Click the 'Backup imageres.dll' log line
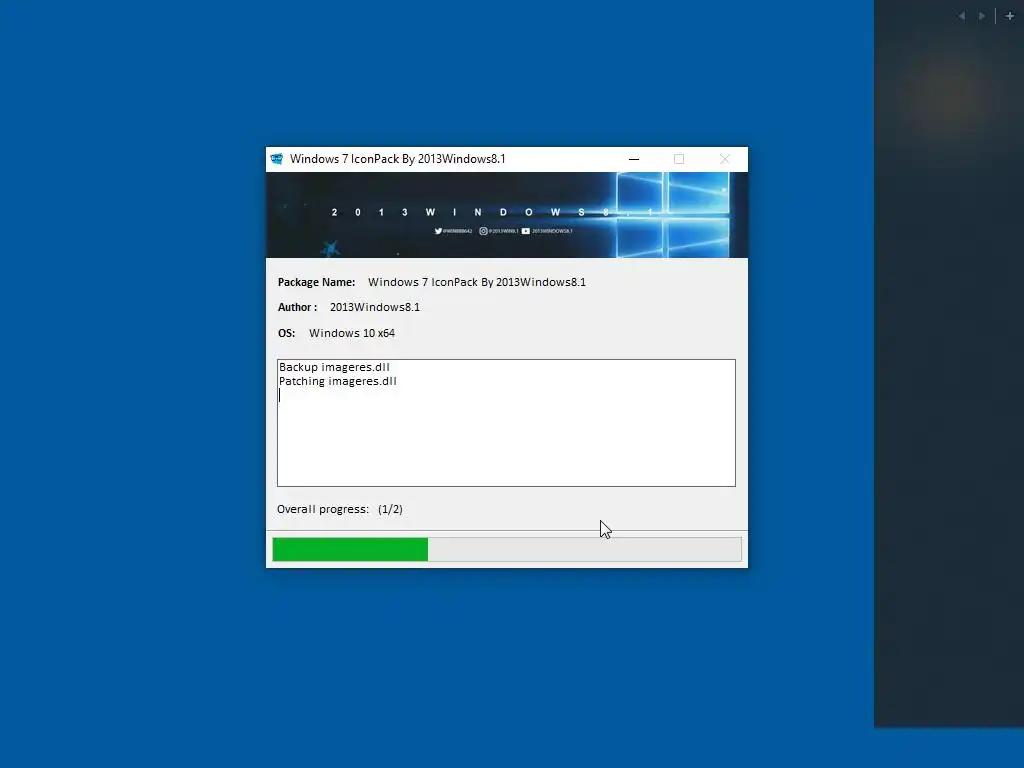Image resolution: width=1024 pixels, height=768 pixels. 334,367
